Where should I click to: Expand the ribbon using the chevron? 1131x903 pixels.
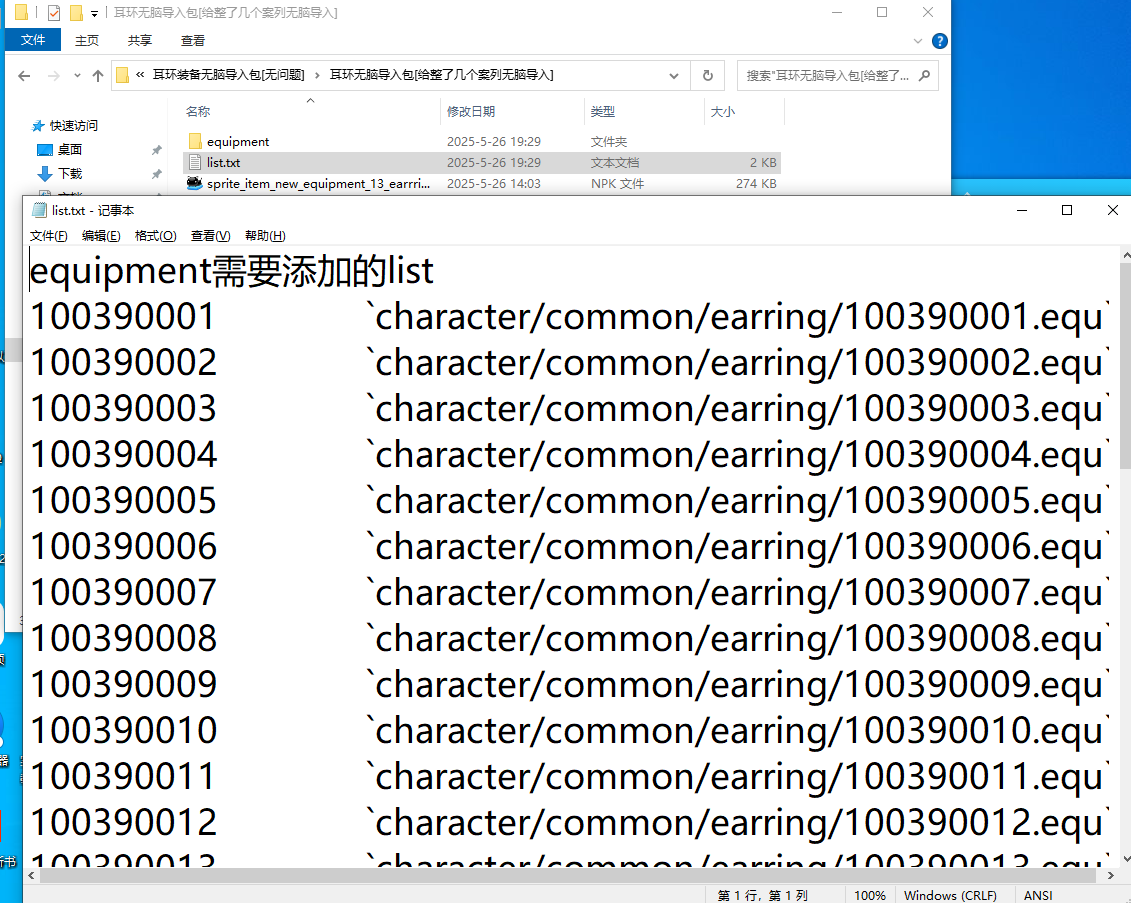click(x=918, y=41)
